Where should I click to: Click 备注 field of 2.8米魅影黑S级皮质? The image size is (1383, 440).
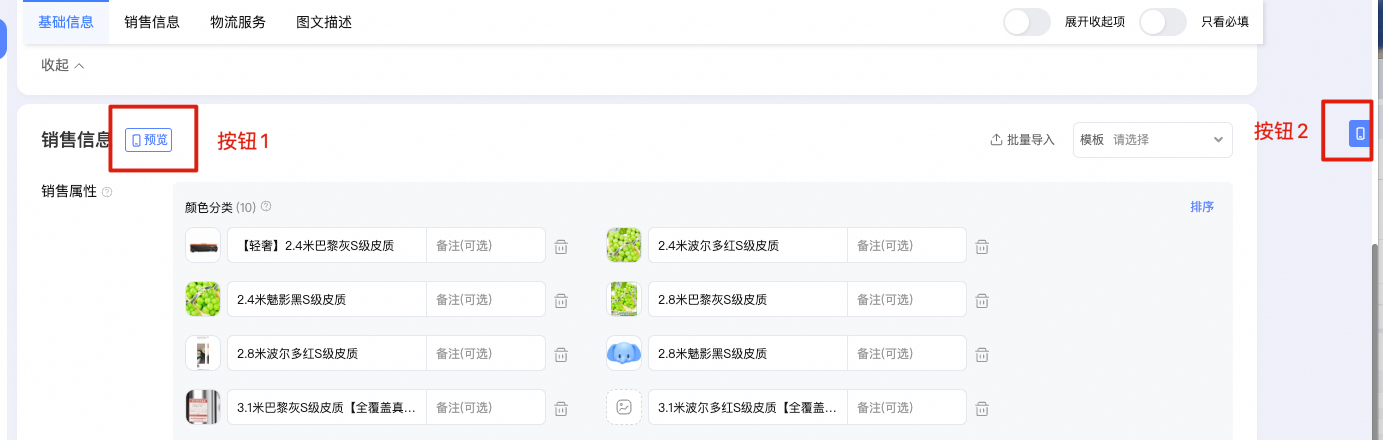(x=907, y=353)
